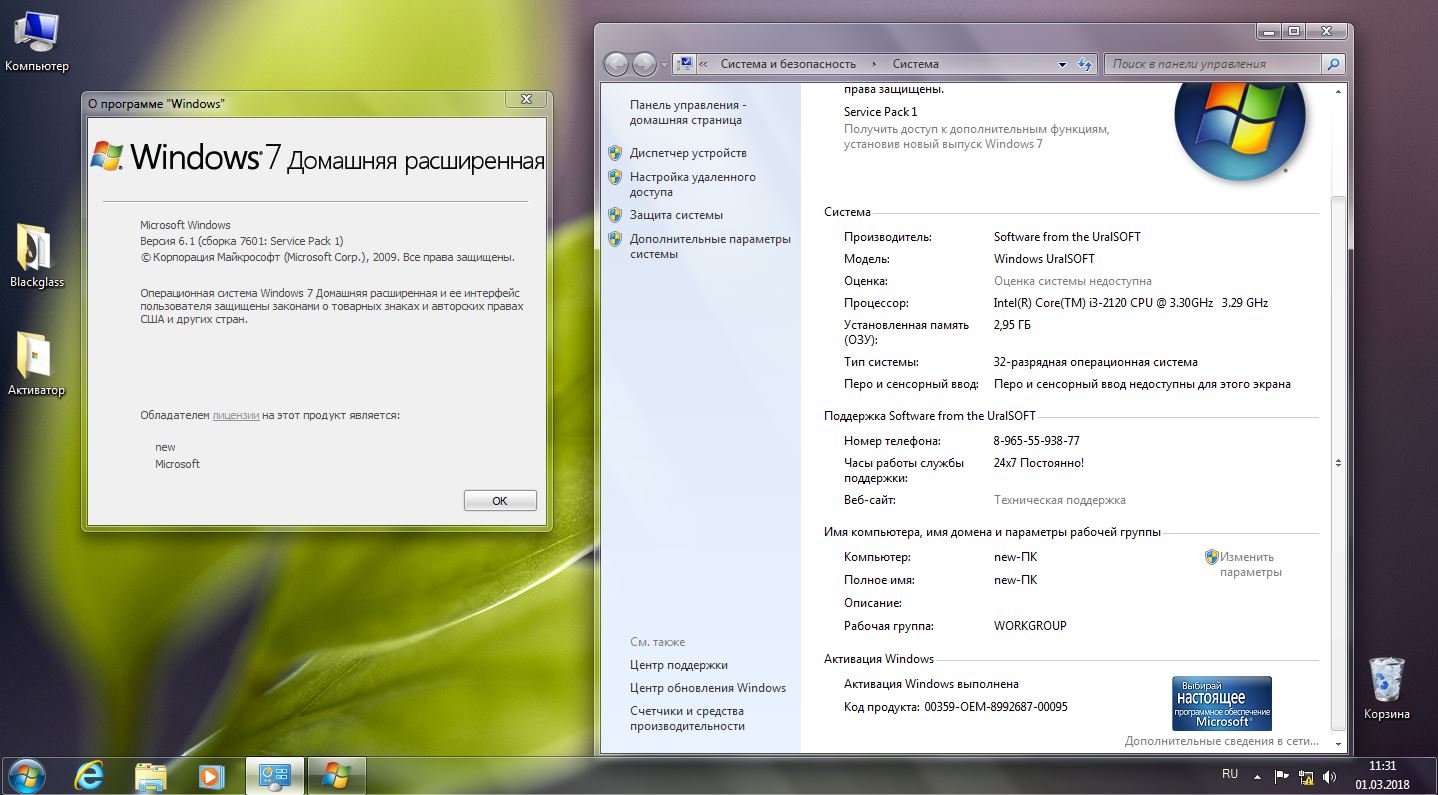Open the Компьютер desktop icon
The width and height of the screenshot is (1438, 795).
(x=36, y=41)
